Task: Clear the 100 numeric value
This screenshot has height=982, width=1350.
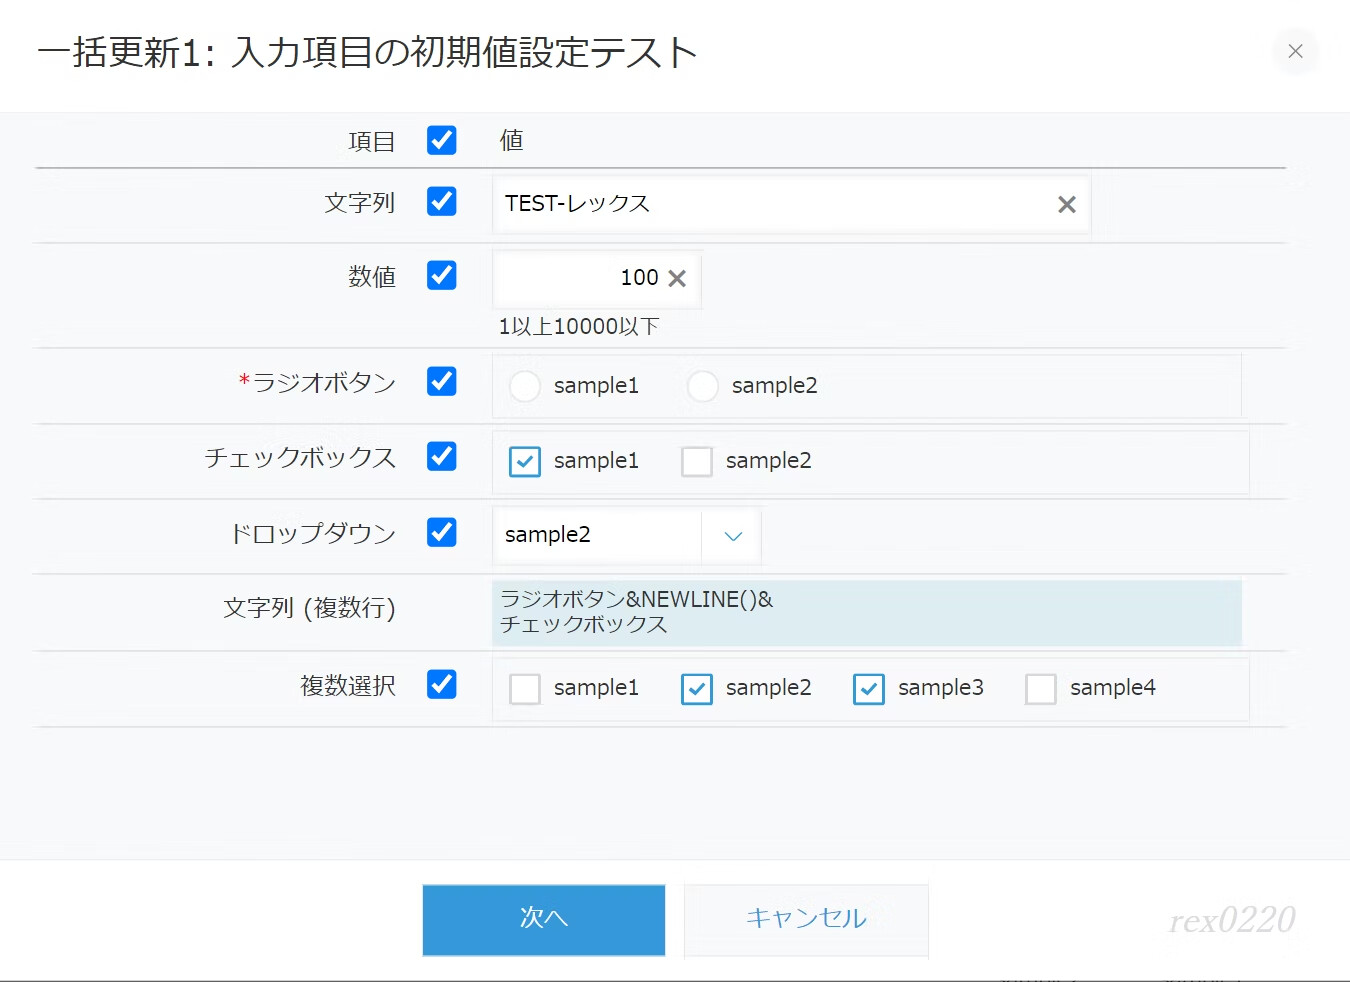Action: pos(677,279)
